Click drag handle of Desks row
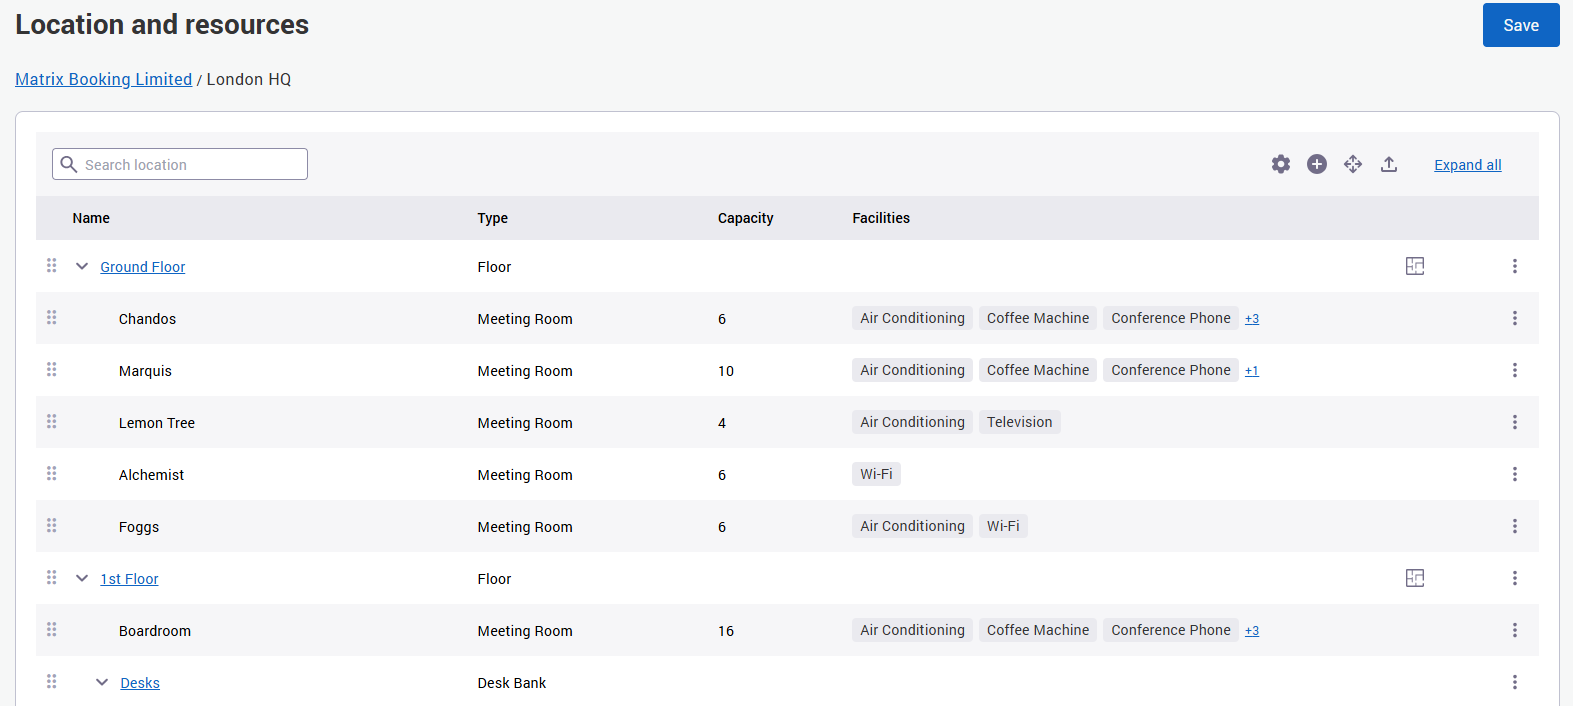The image size is (1573, 706). [52, 681]
